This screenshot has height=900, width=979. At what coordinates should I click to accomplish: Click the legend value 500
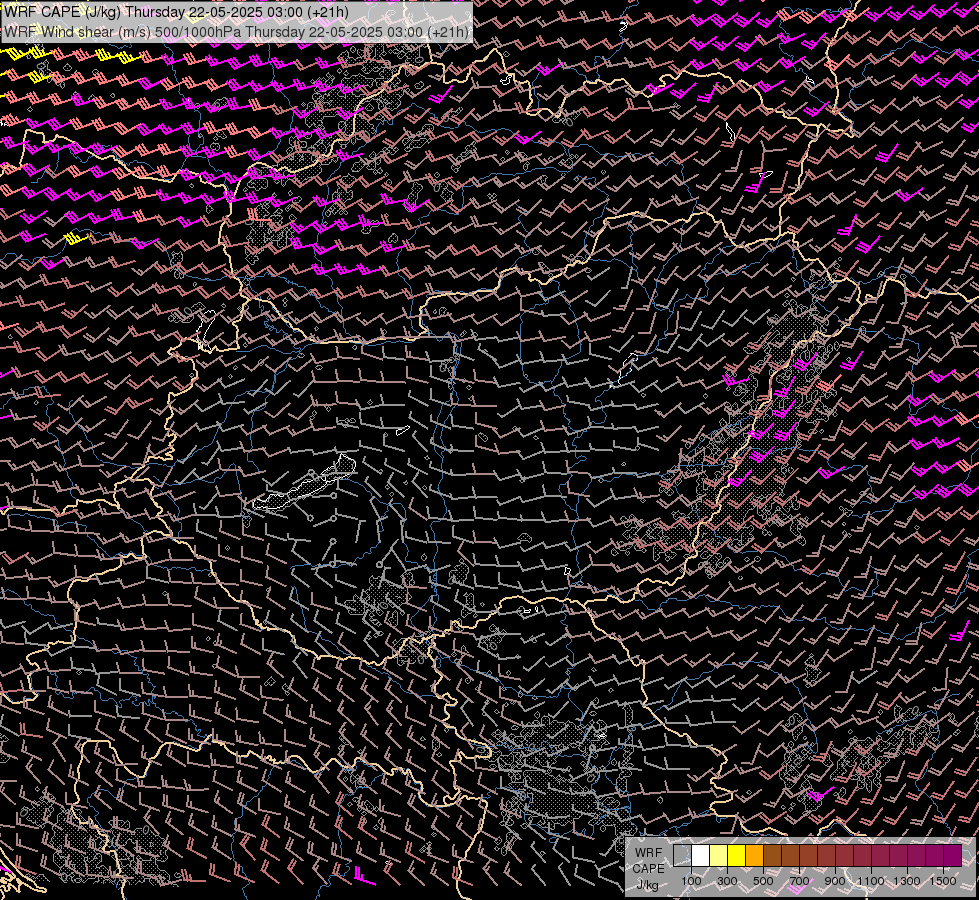pyautogui.click(x=763, y=881)
